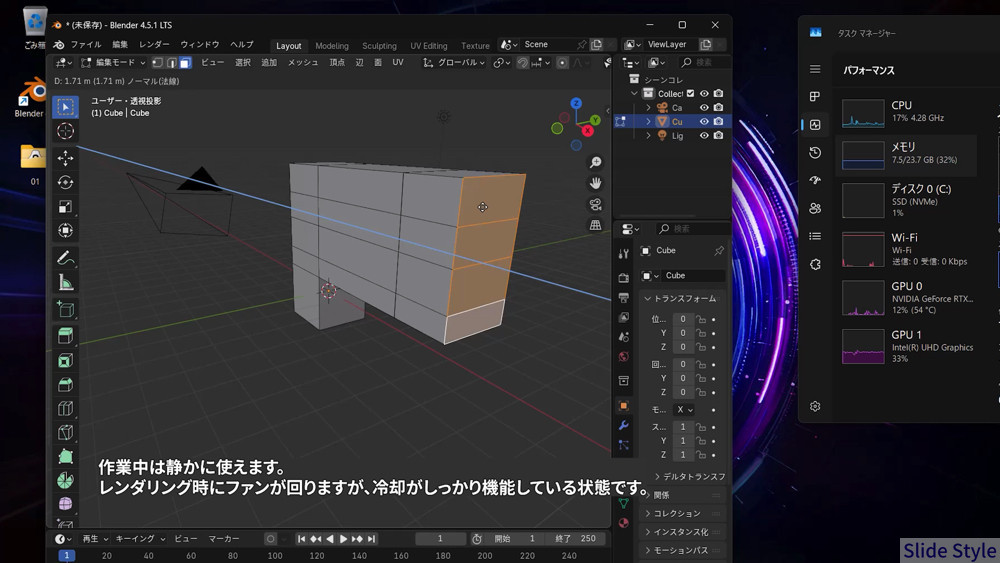
Task: Choose the Extrude Region tool
Action: tap(65, 335)
